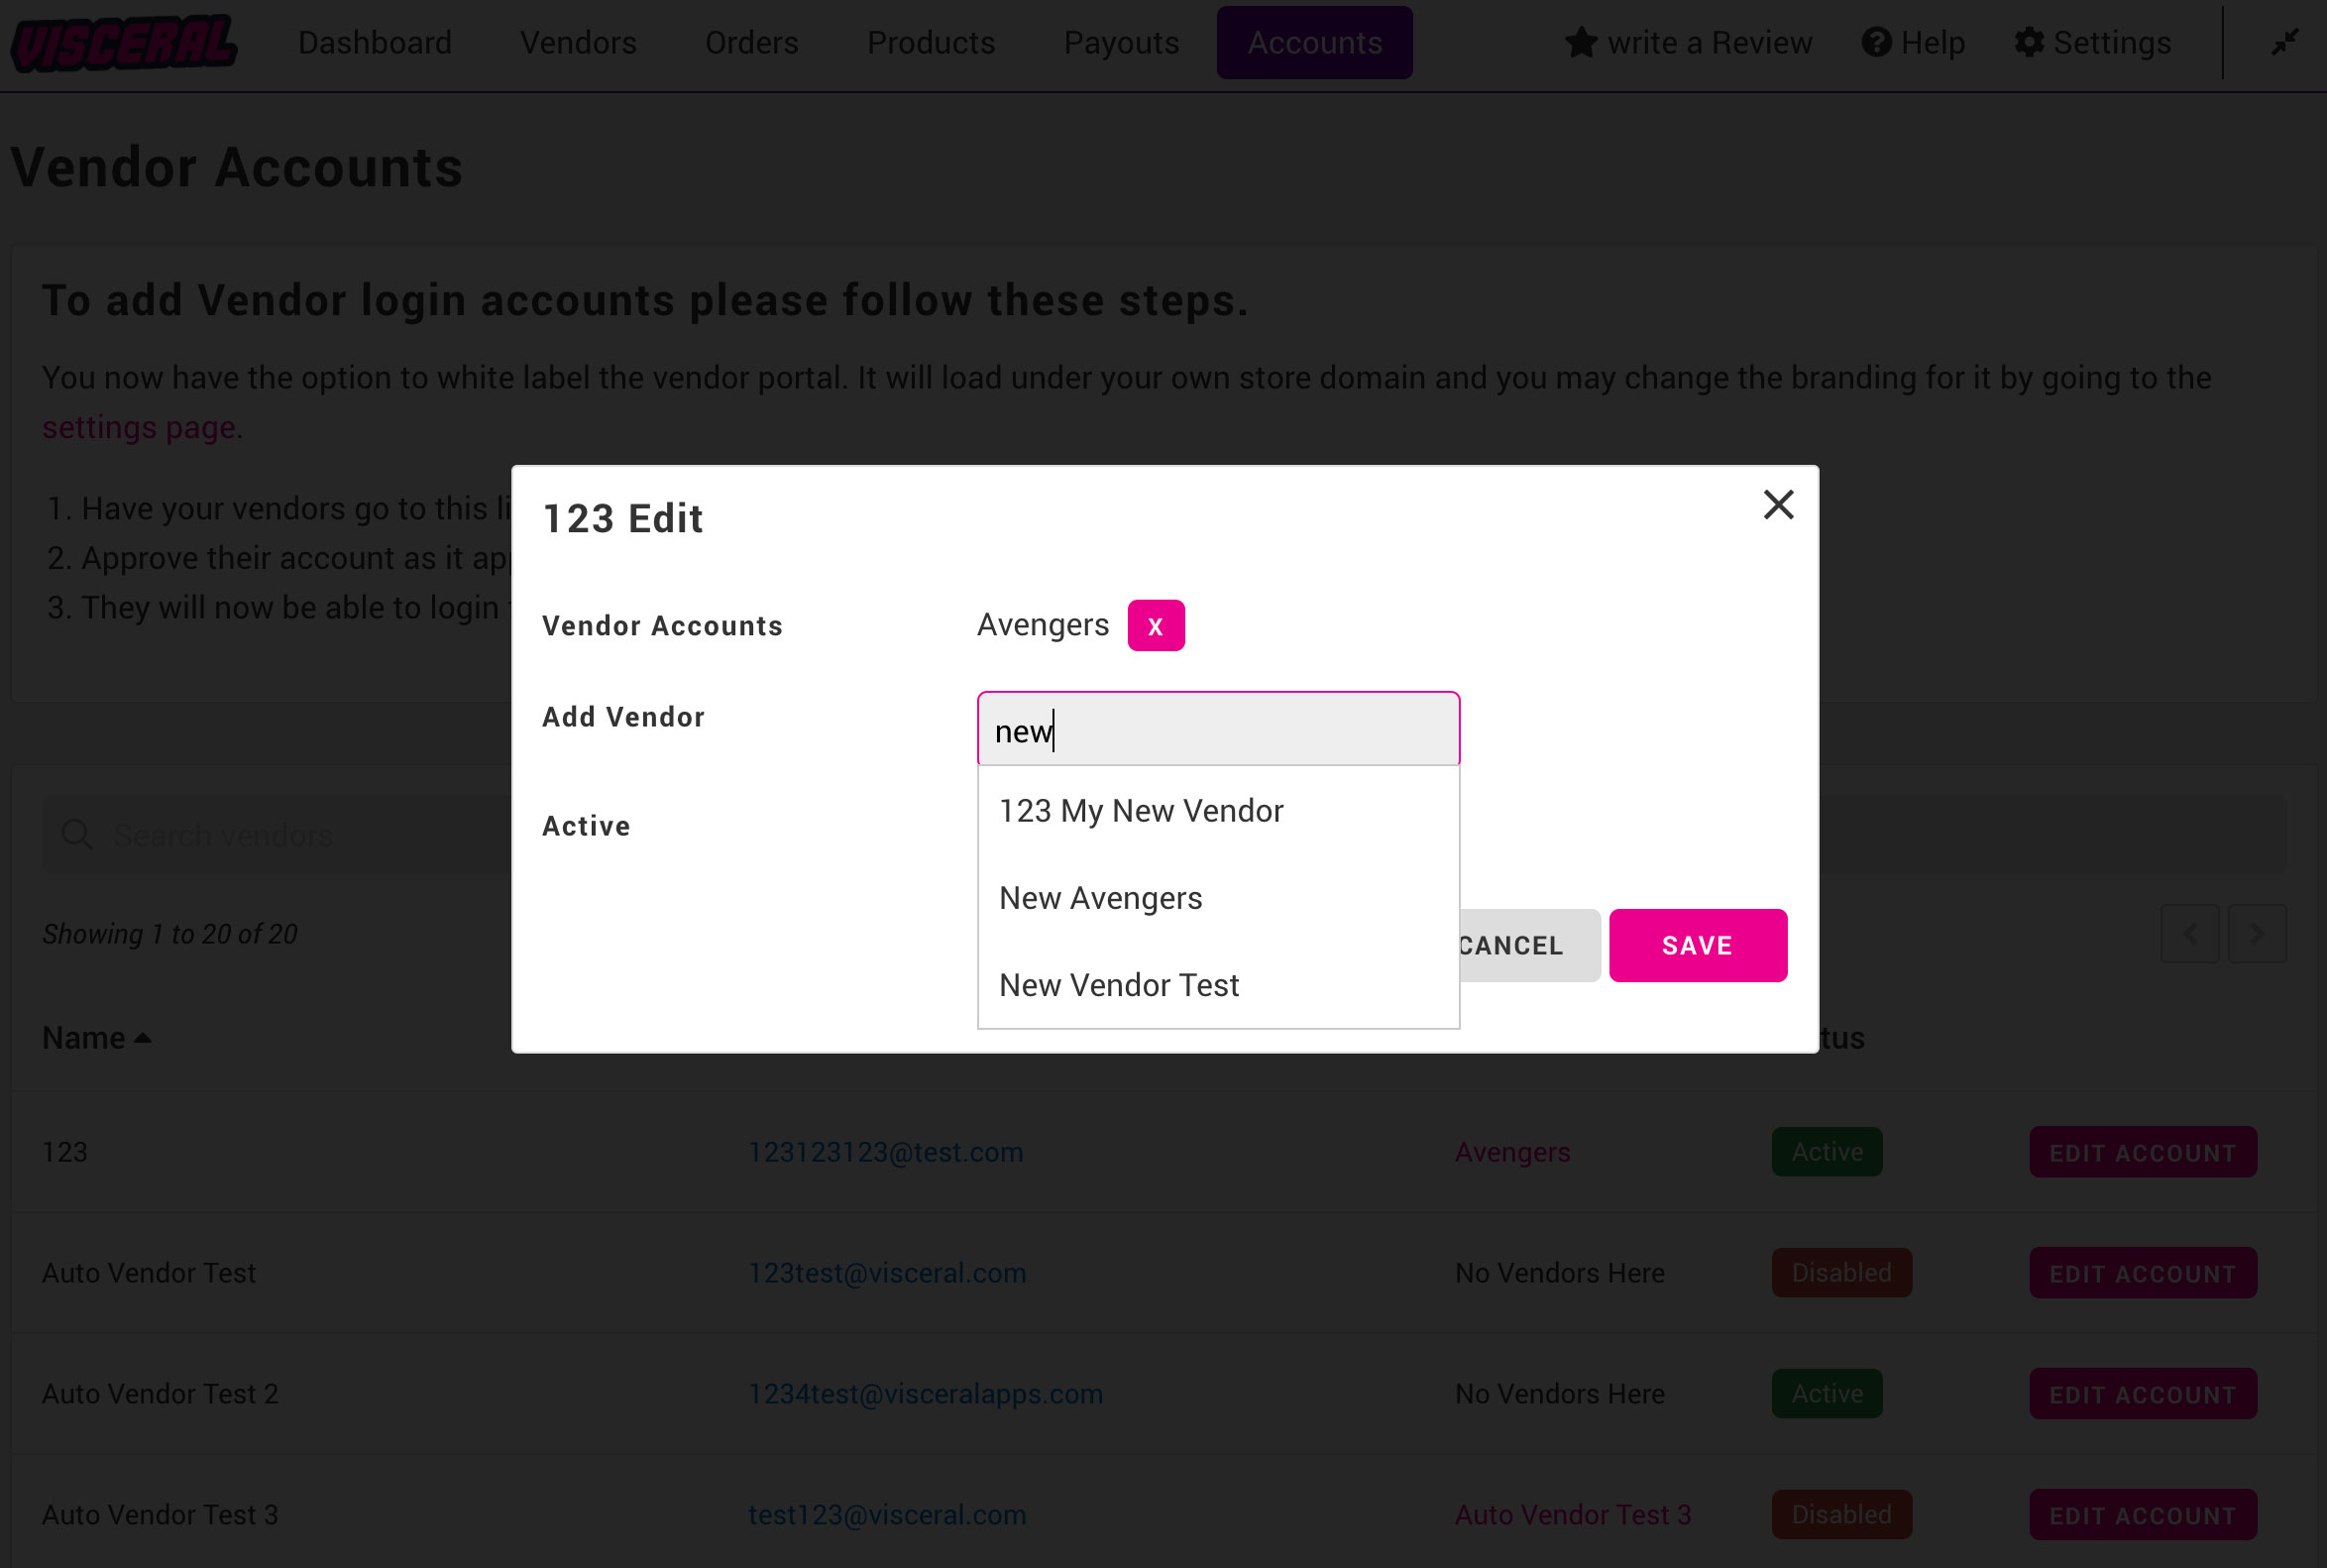Select "123 My New Vendor" suggestion

(1141, 811)
